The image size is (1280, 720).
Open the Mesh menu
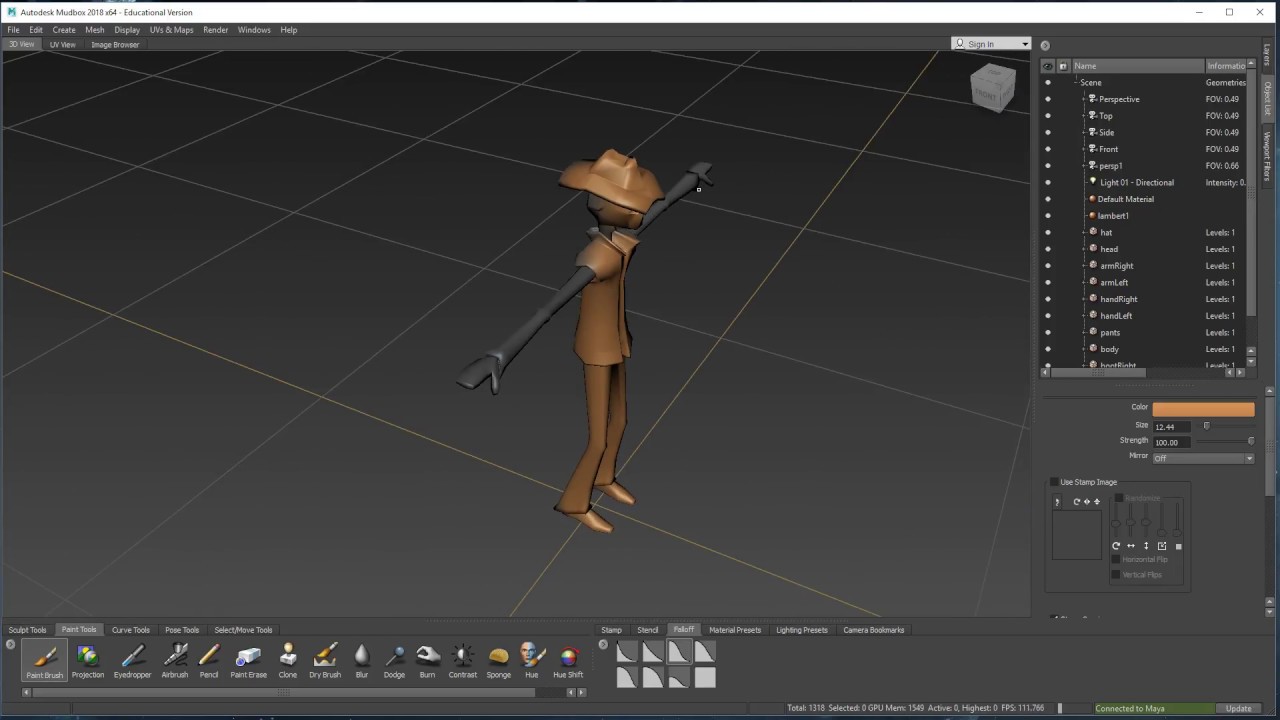[95, 30]
